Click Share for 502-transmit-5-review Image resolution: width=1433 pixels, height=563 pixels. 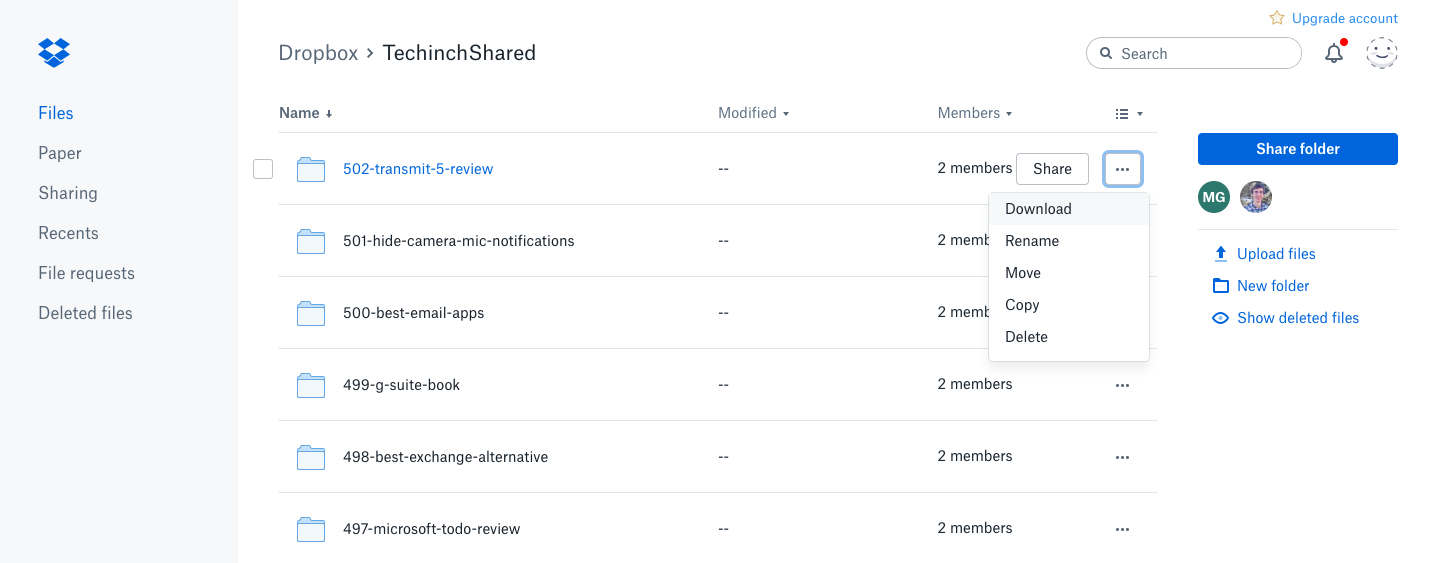[x=1052, y=169]
